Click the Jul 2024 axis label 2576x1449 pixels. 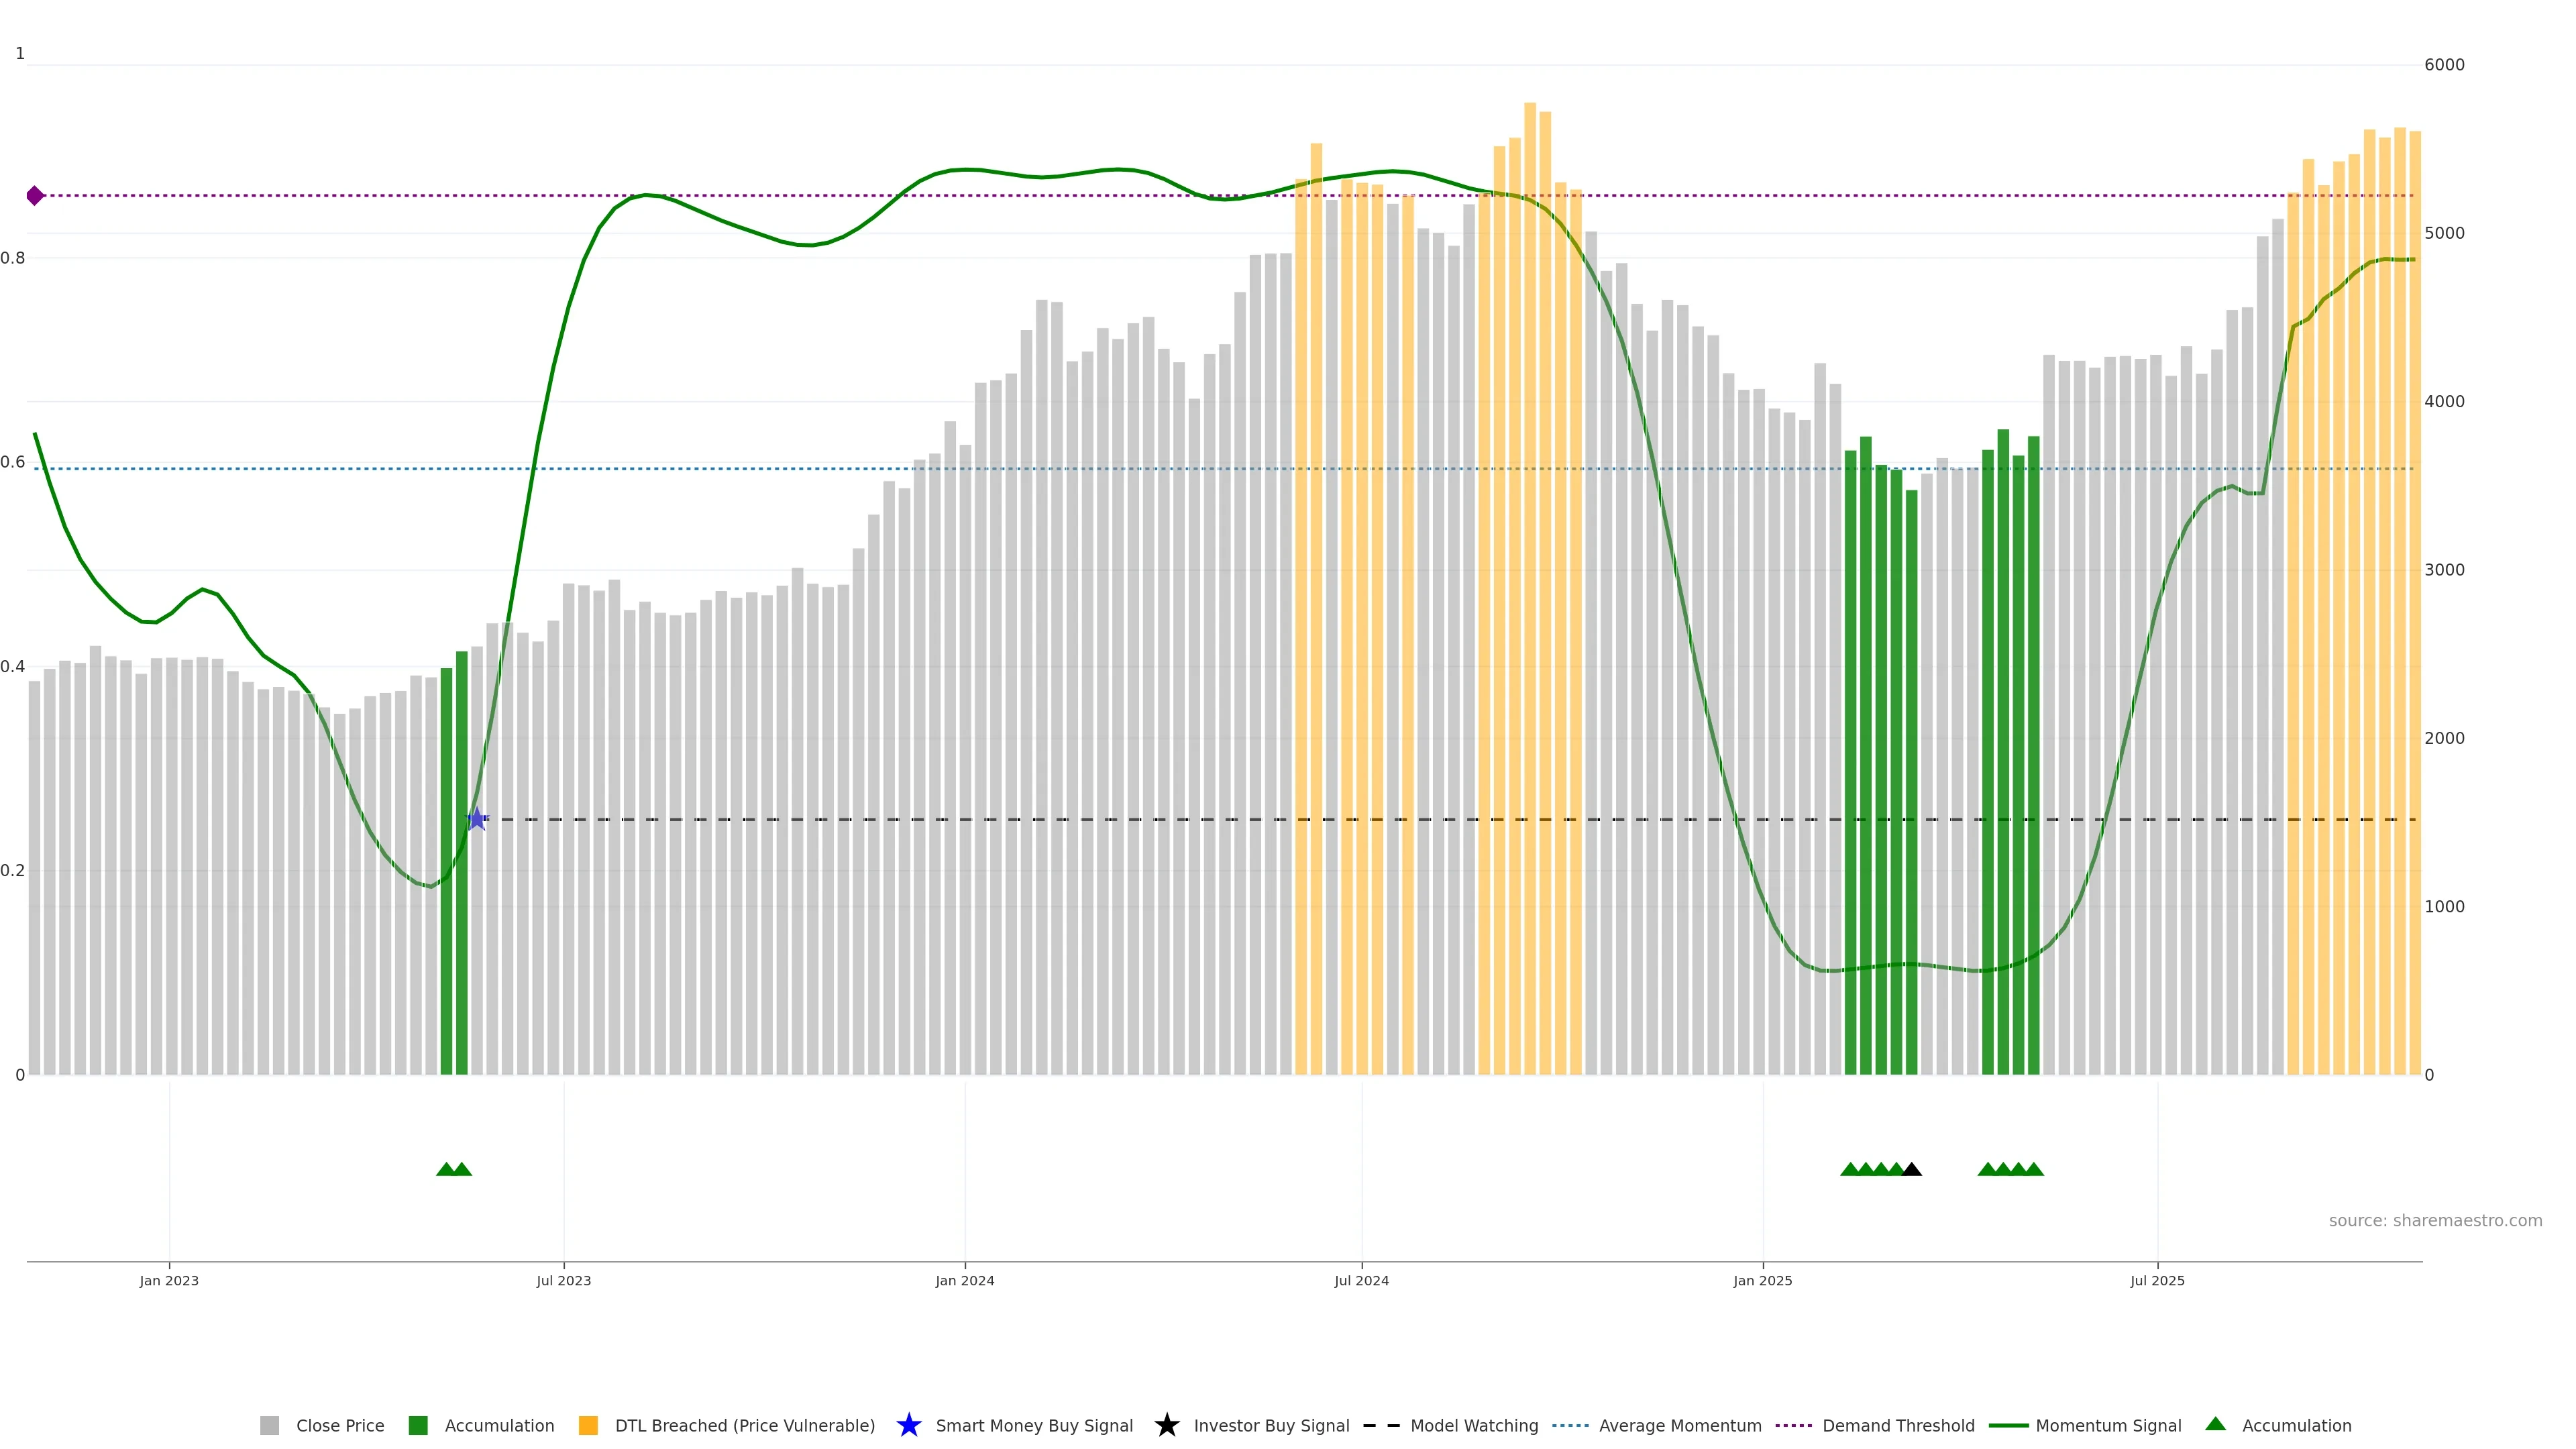pyautogui.click(x=1361, y=1280)
